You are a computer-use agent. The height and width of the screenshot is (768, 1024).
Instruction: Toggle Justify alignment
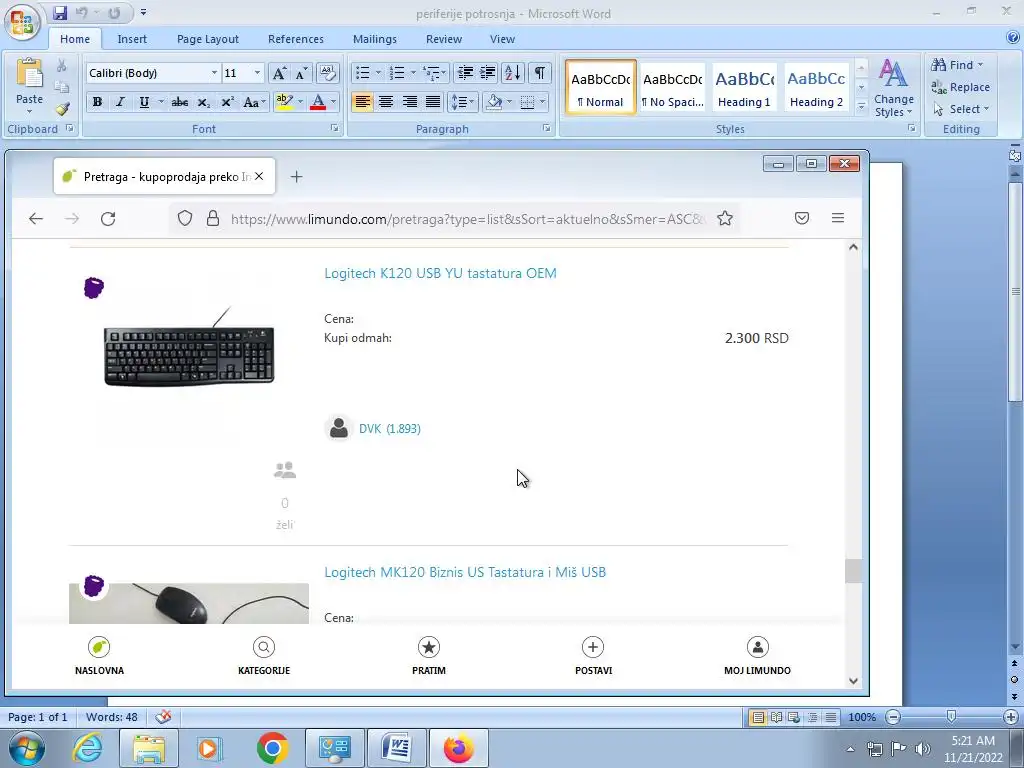(433, 102)
